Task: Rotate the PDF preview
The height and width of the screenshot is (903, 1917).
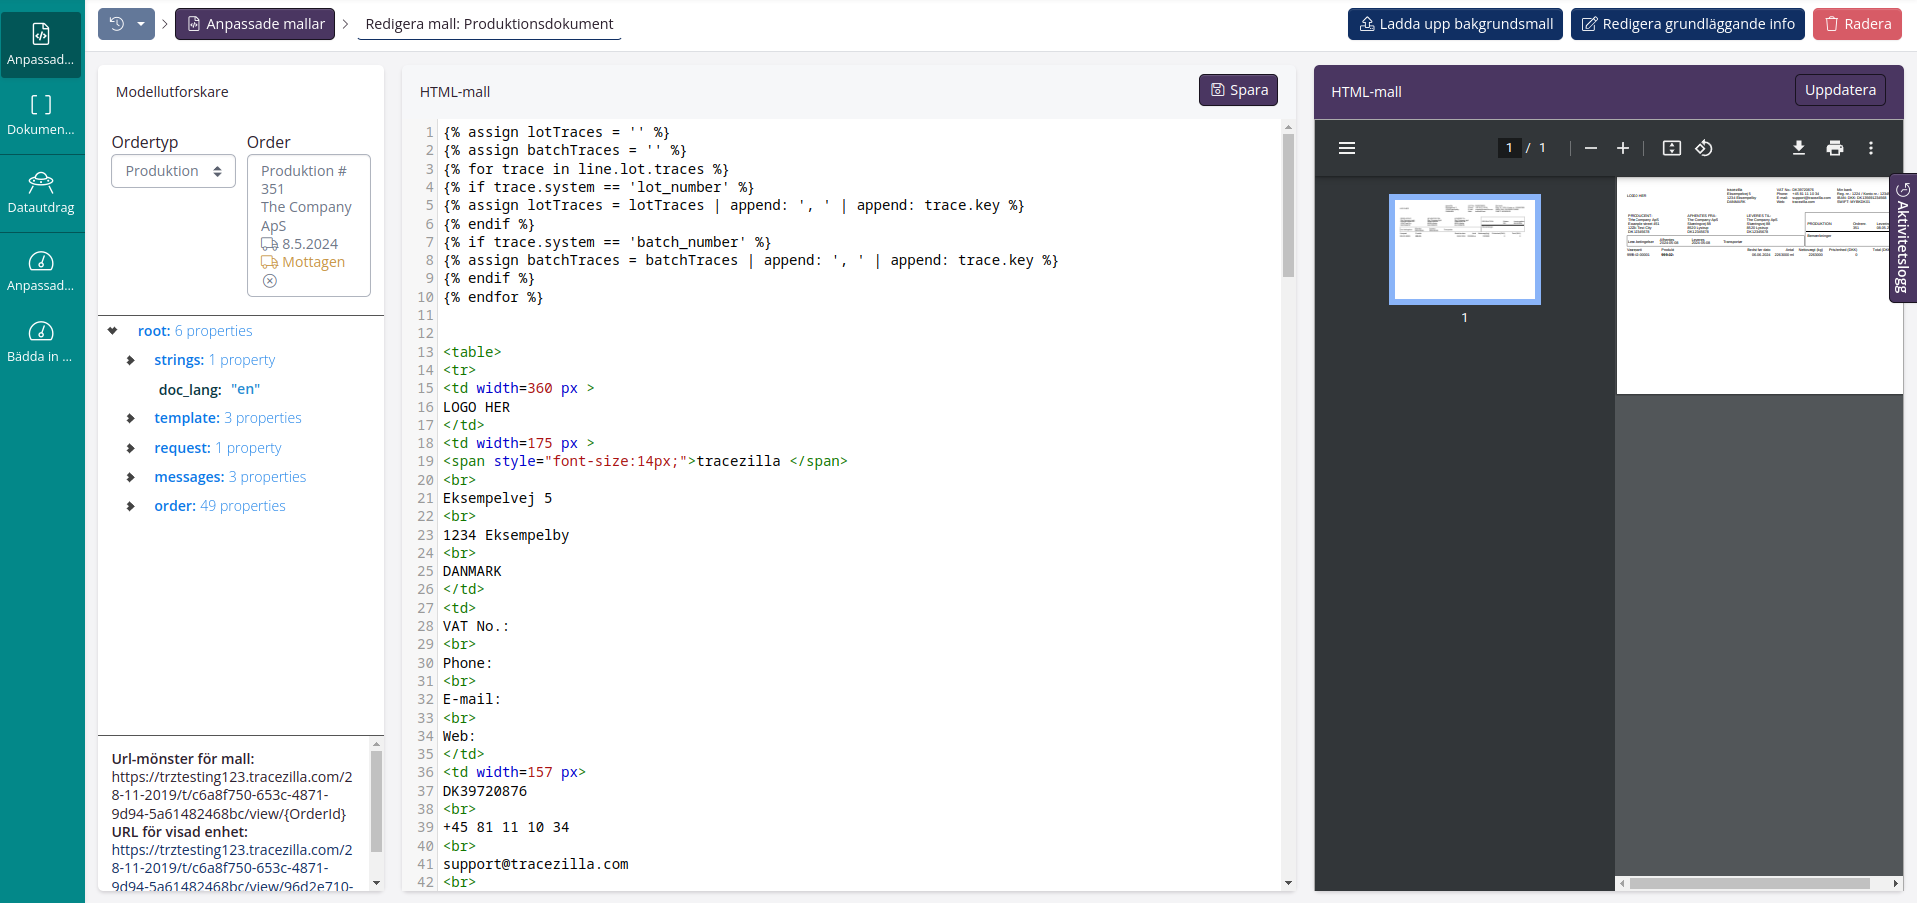Action: (1704, 148)
